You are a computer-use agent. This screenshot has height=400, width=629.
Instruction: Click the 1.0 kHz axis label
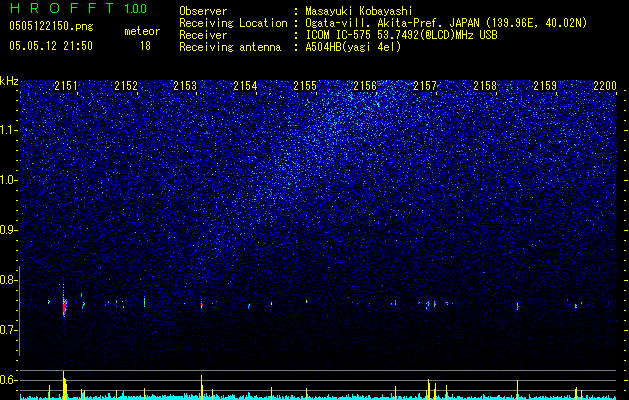8,180
